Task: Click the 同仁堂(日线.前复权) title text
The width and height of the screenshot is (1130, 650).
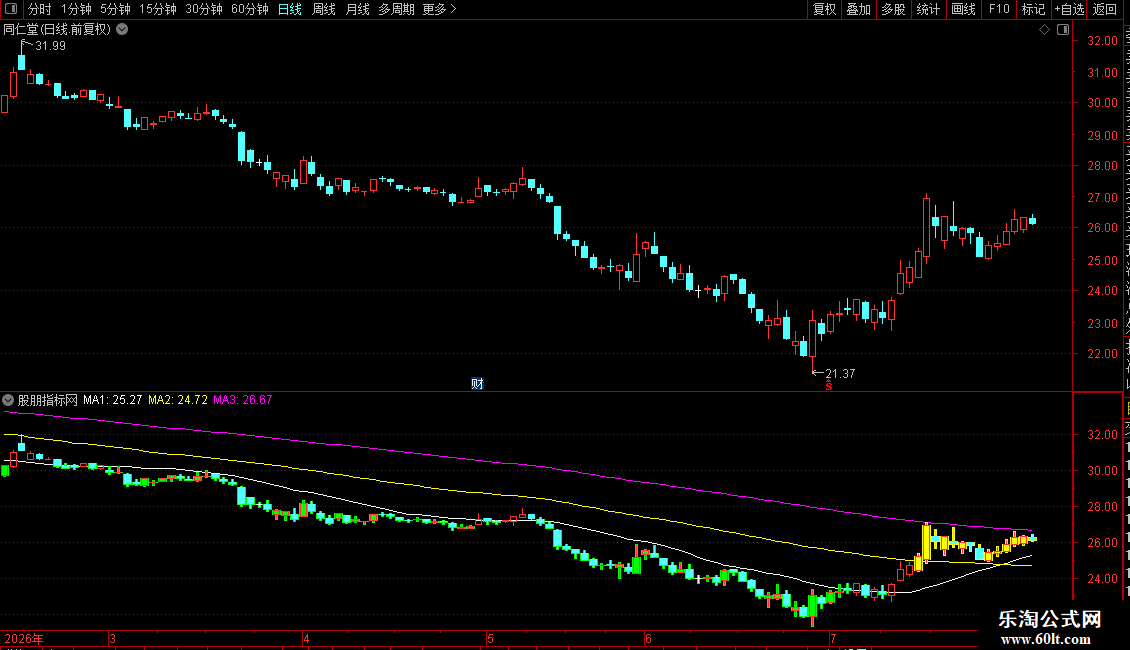Action: tap(57, 30)
